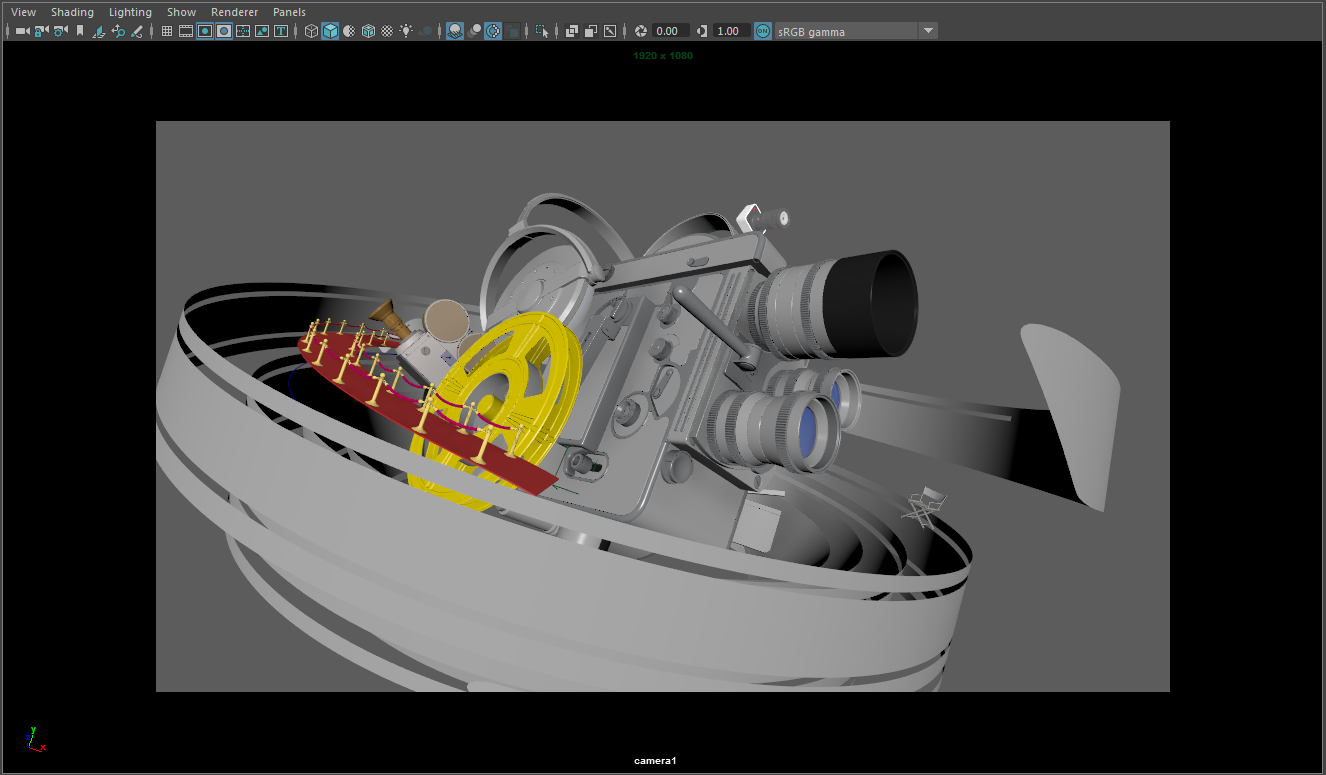Enable Wireframe on Shaded icon
Viewport: 1326px width, 775px height.
click(x=368, y=31)
